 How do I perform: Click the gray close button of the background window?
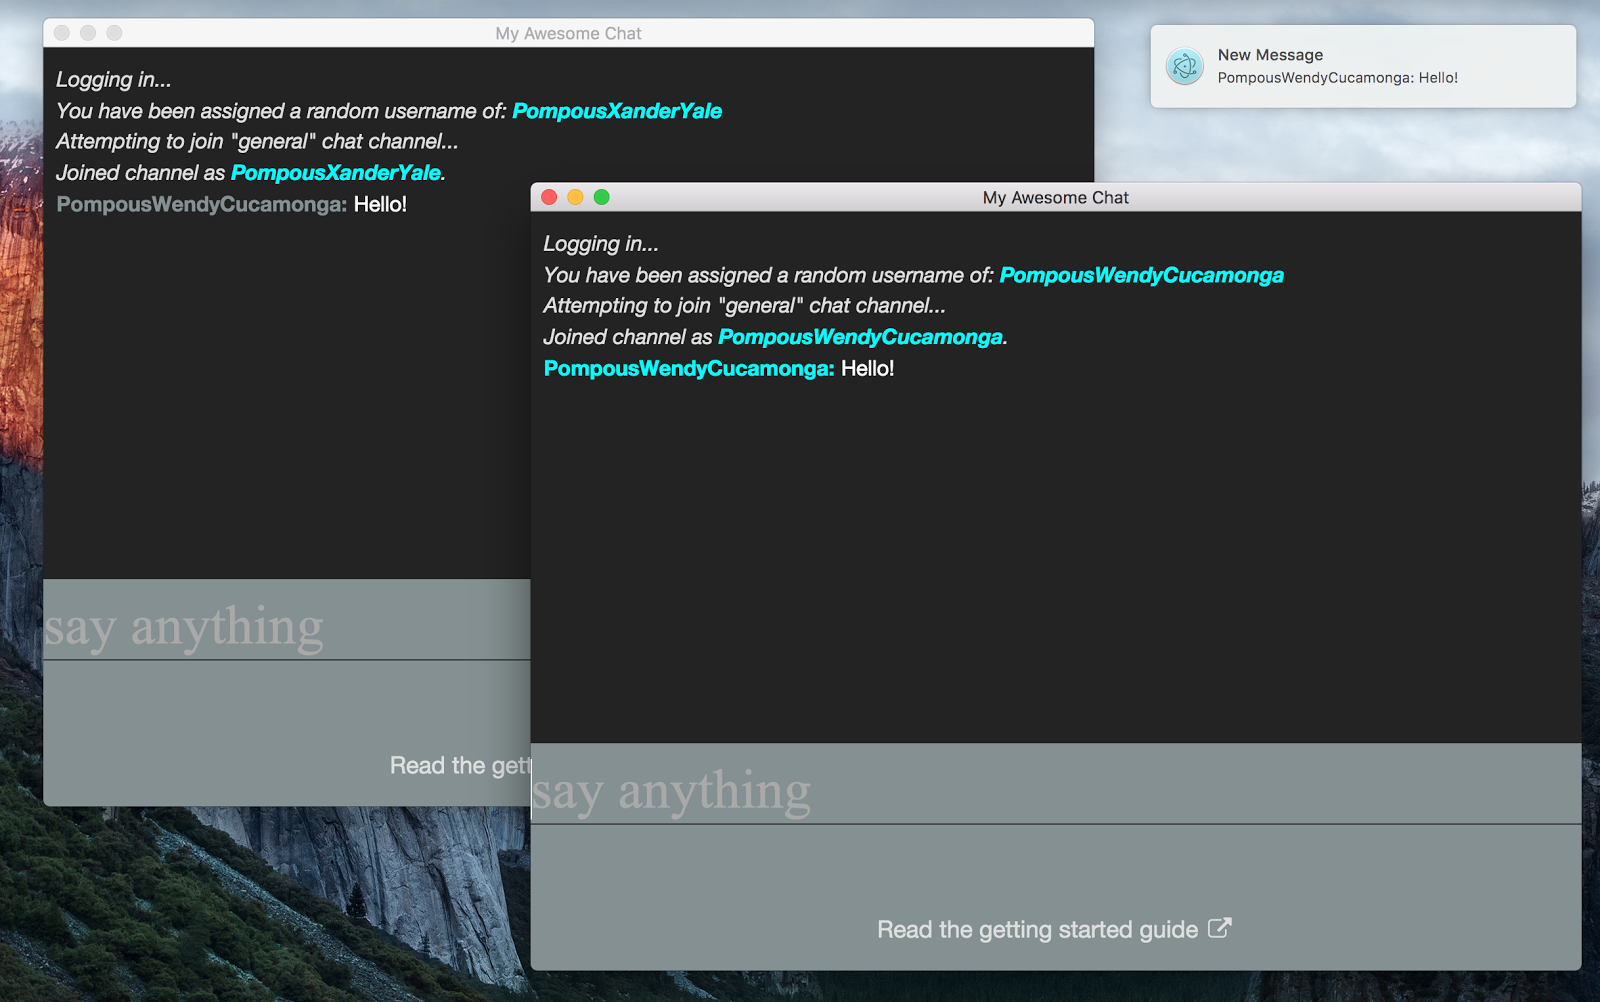(x=62, y=33)
